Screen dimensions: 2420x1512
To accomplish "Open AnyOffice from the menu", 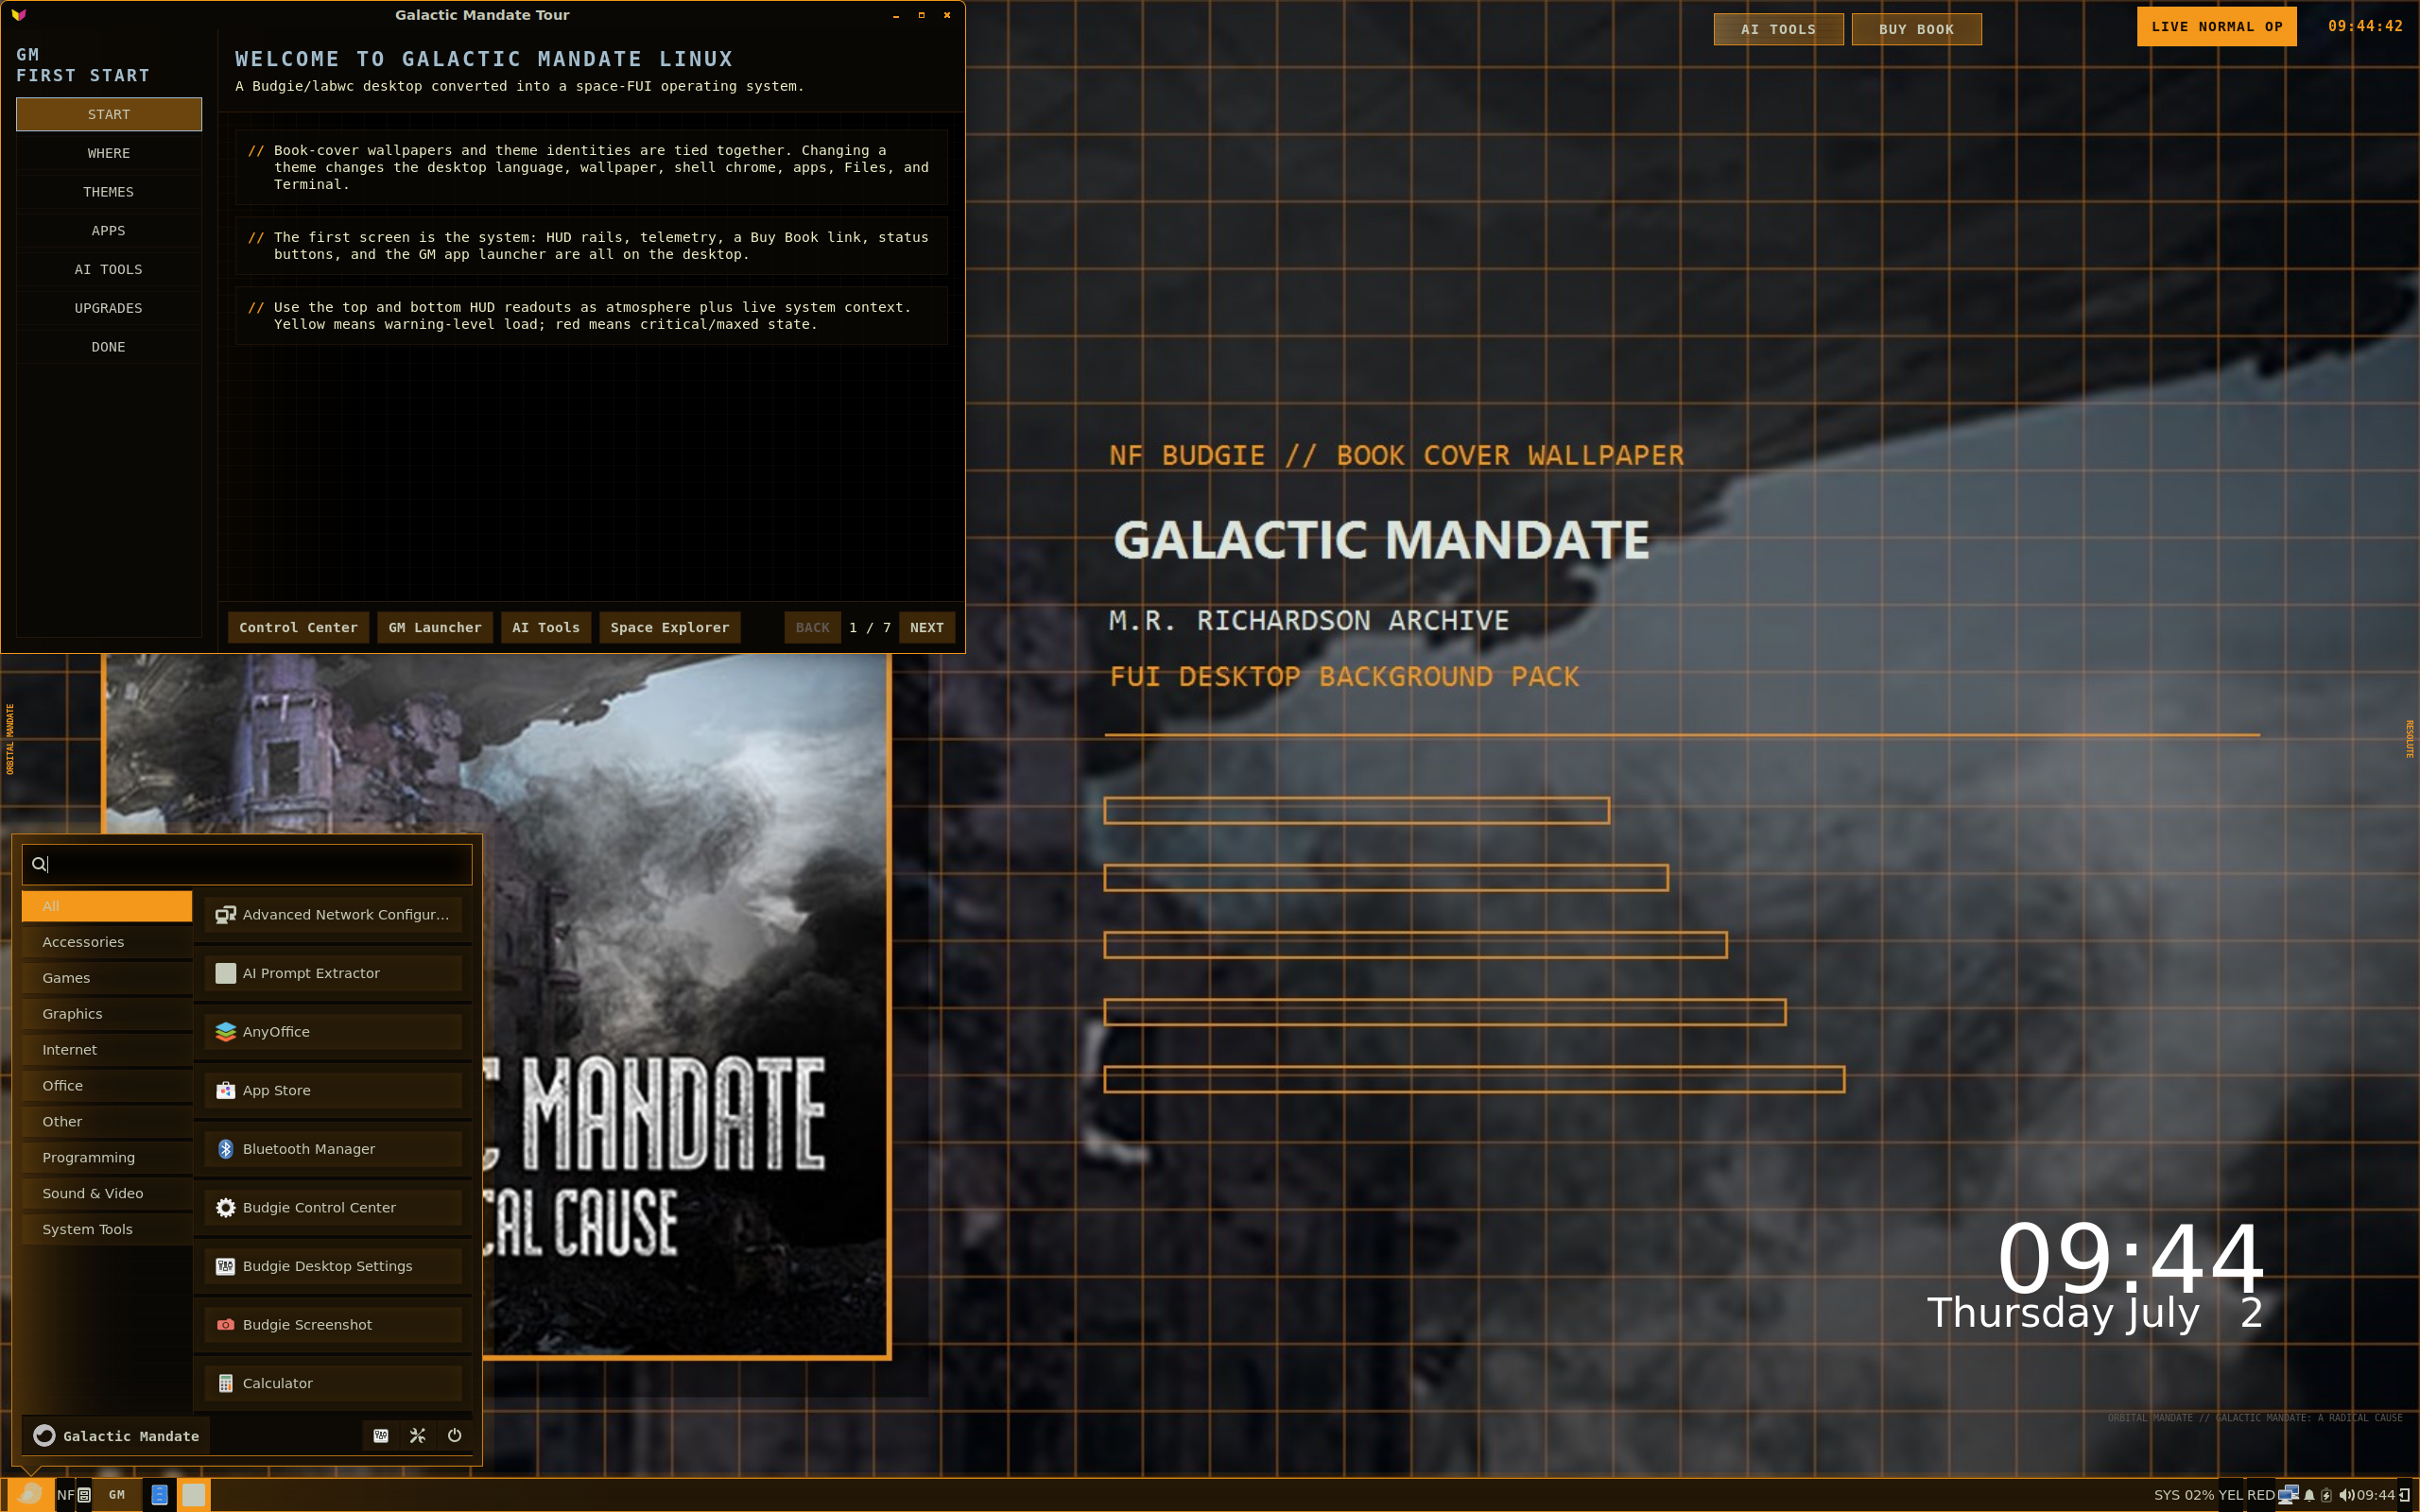I will 333,1032.
